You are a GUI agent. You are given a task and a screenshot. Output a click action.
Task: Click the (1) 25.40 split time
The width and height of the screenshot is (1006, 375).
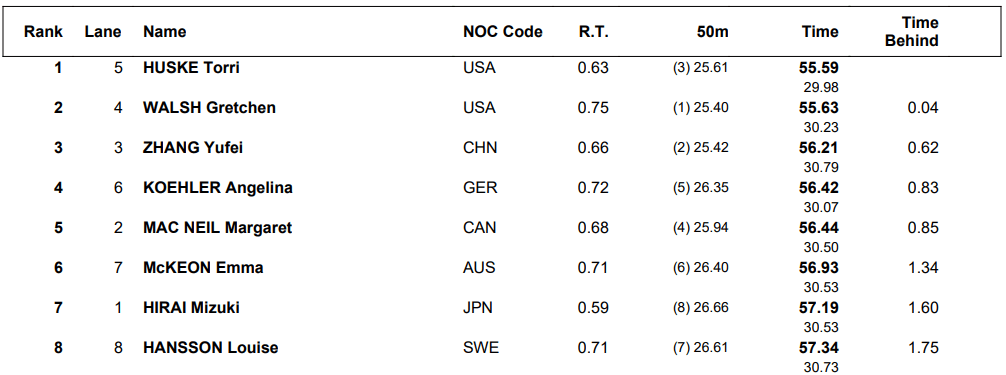point(701,107)
